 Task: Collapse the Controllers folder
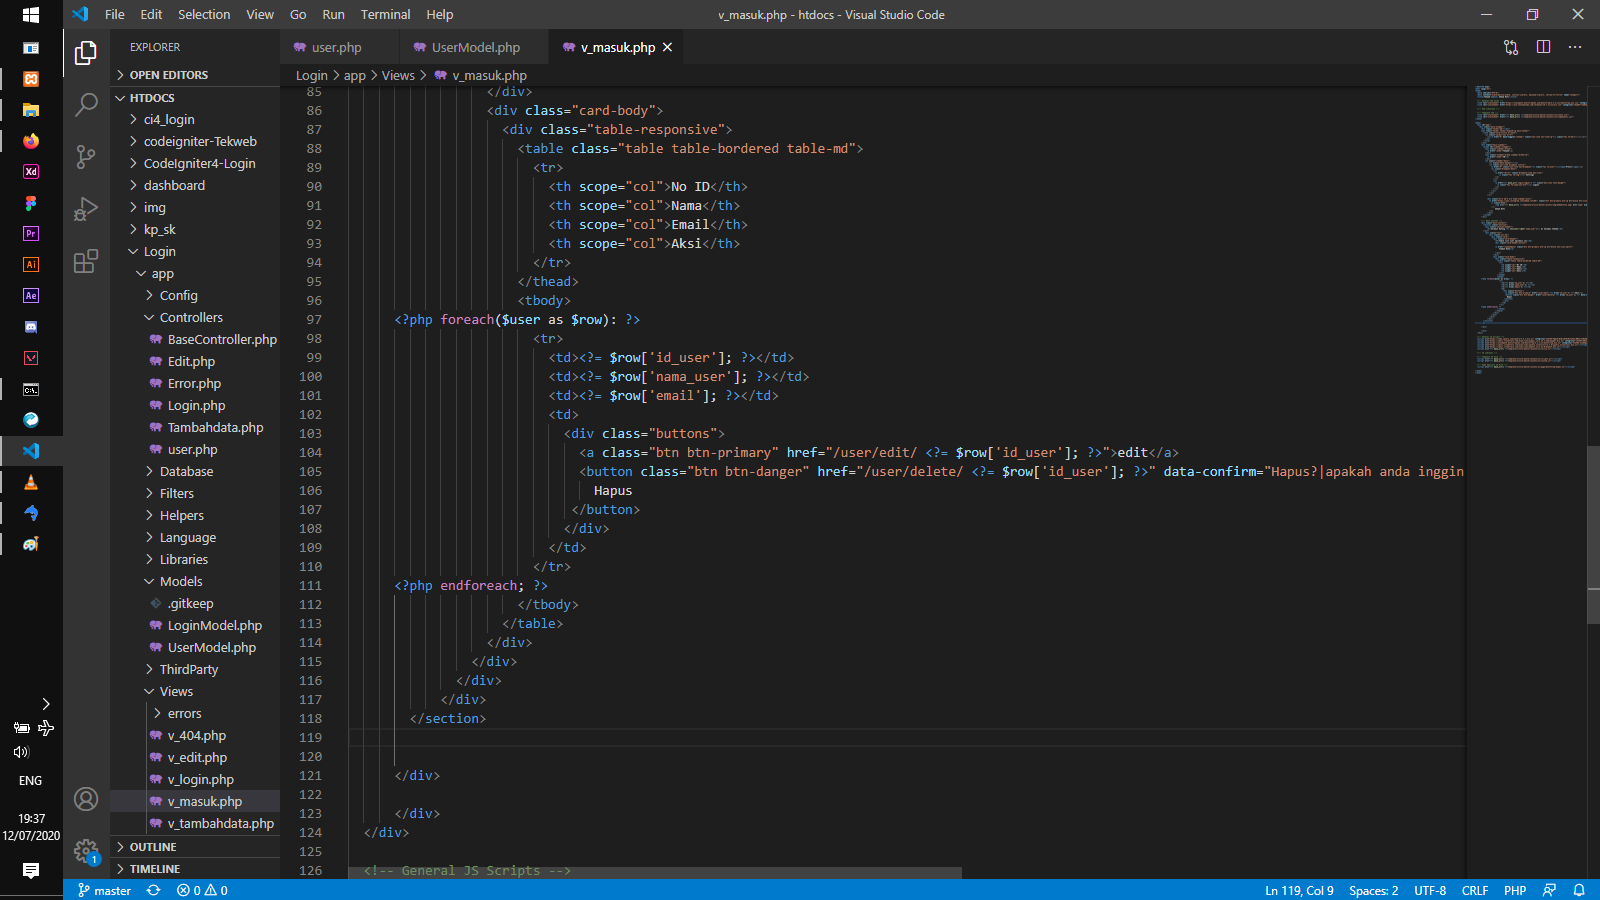(x=195, y=317)
